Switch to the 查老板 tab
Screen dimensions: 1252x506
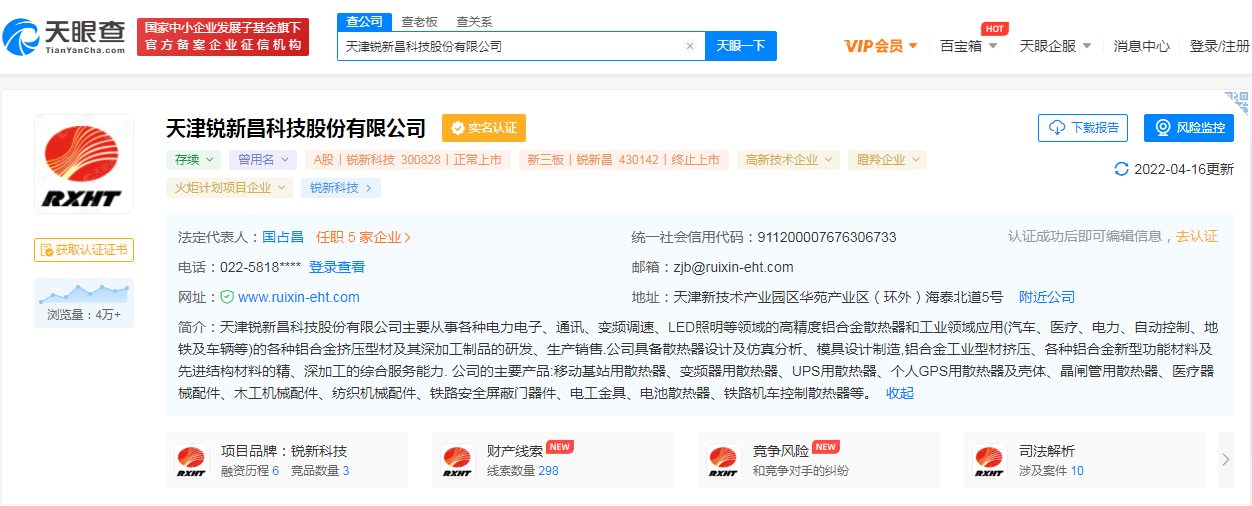tap(419, 22)
